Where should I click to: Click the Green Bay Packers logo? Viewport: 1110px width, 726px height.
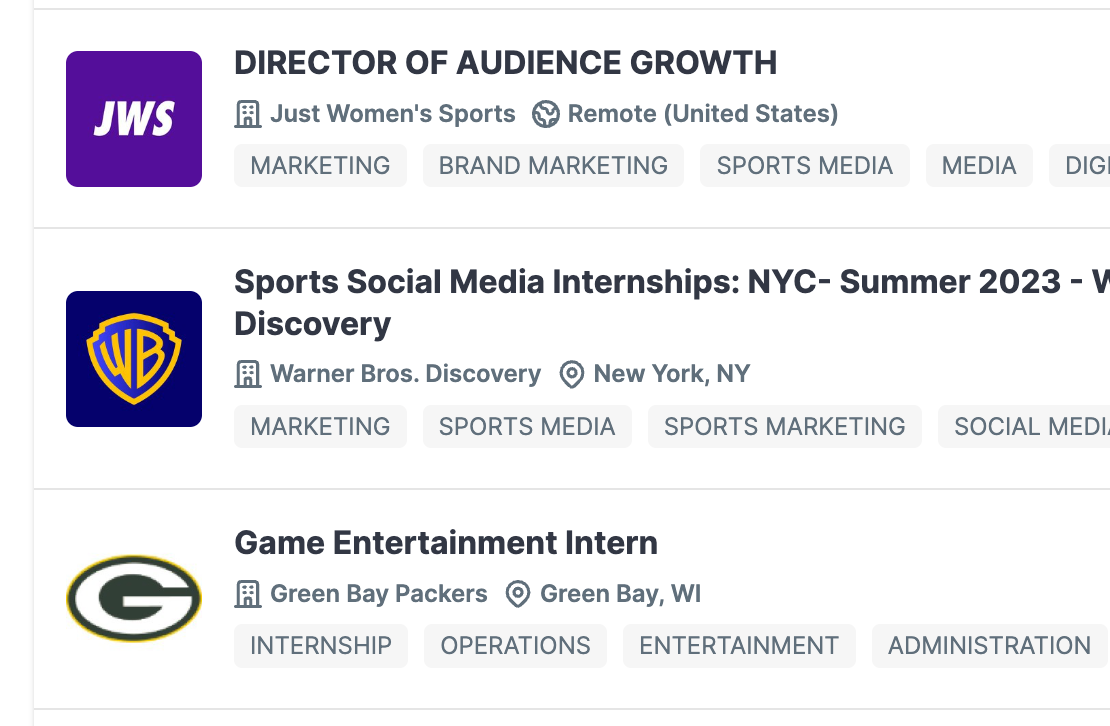pyautogui.click(x=134, y=599)
